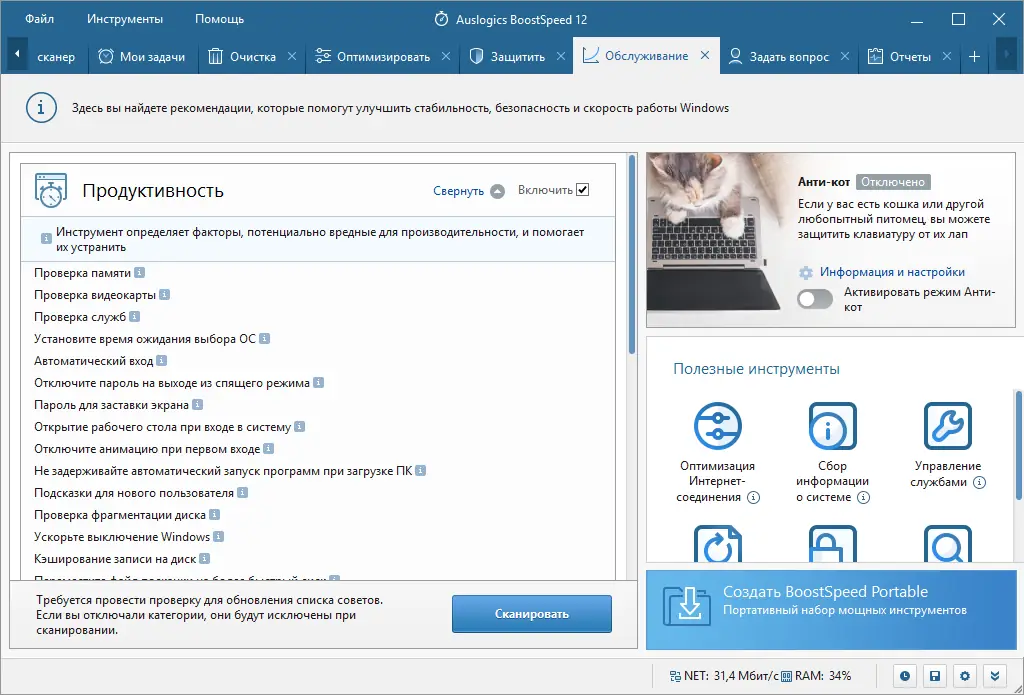Click info icon beside Установите время ожидания выбора ОС

click(264, 338)
